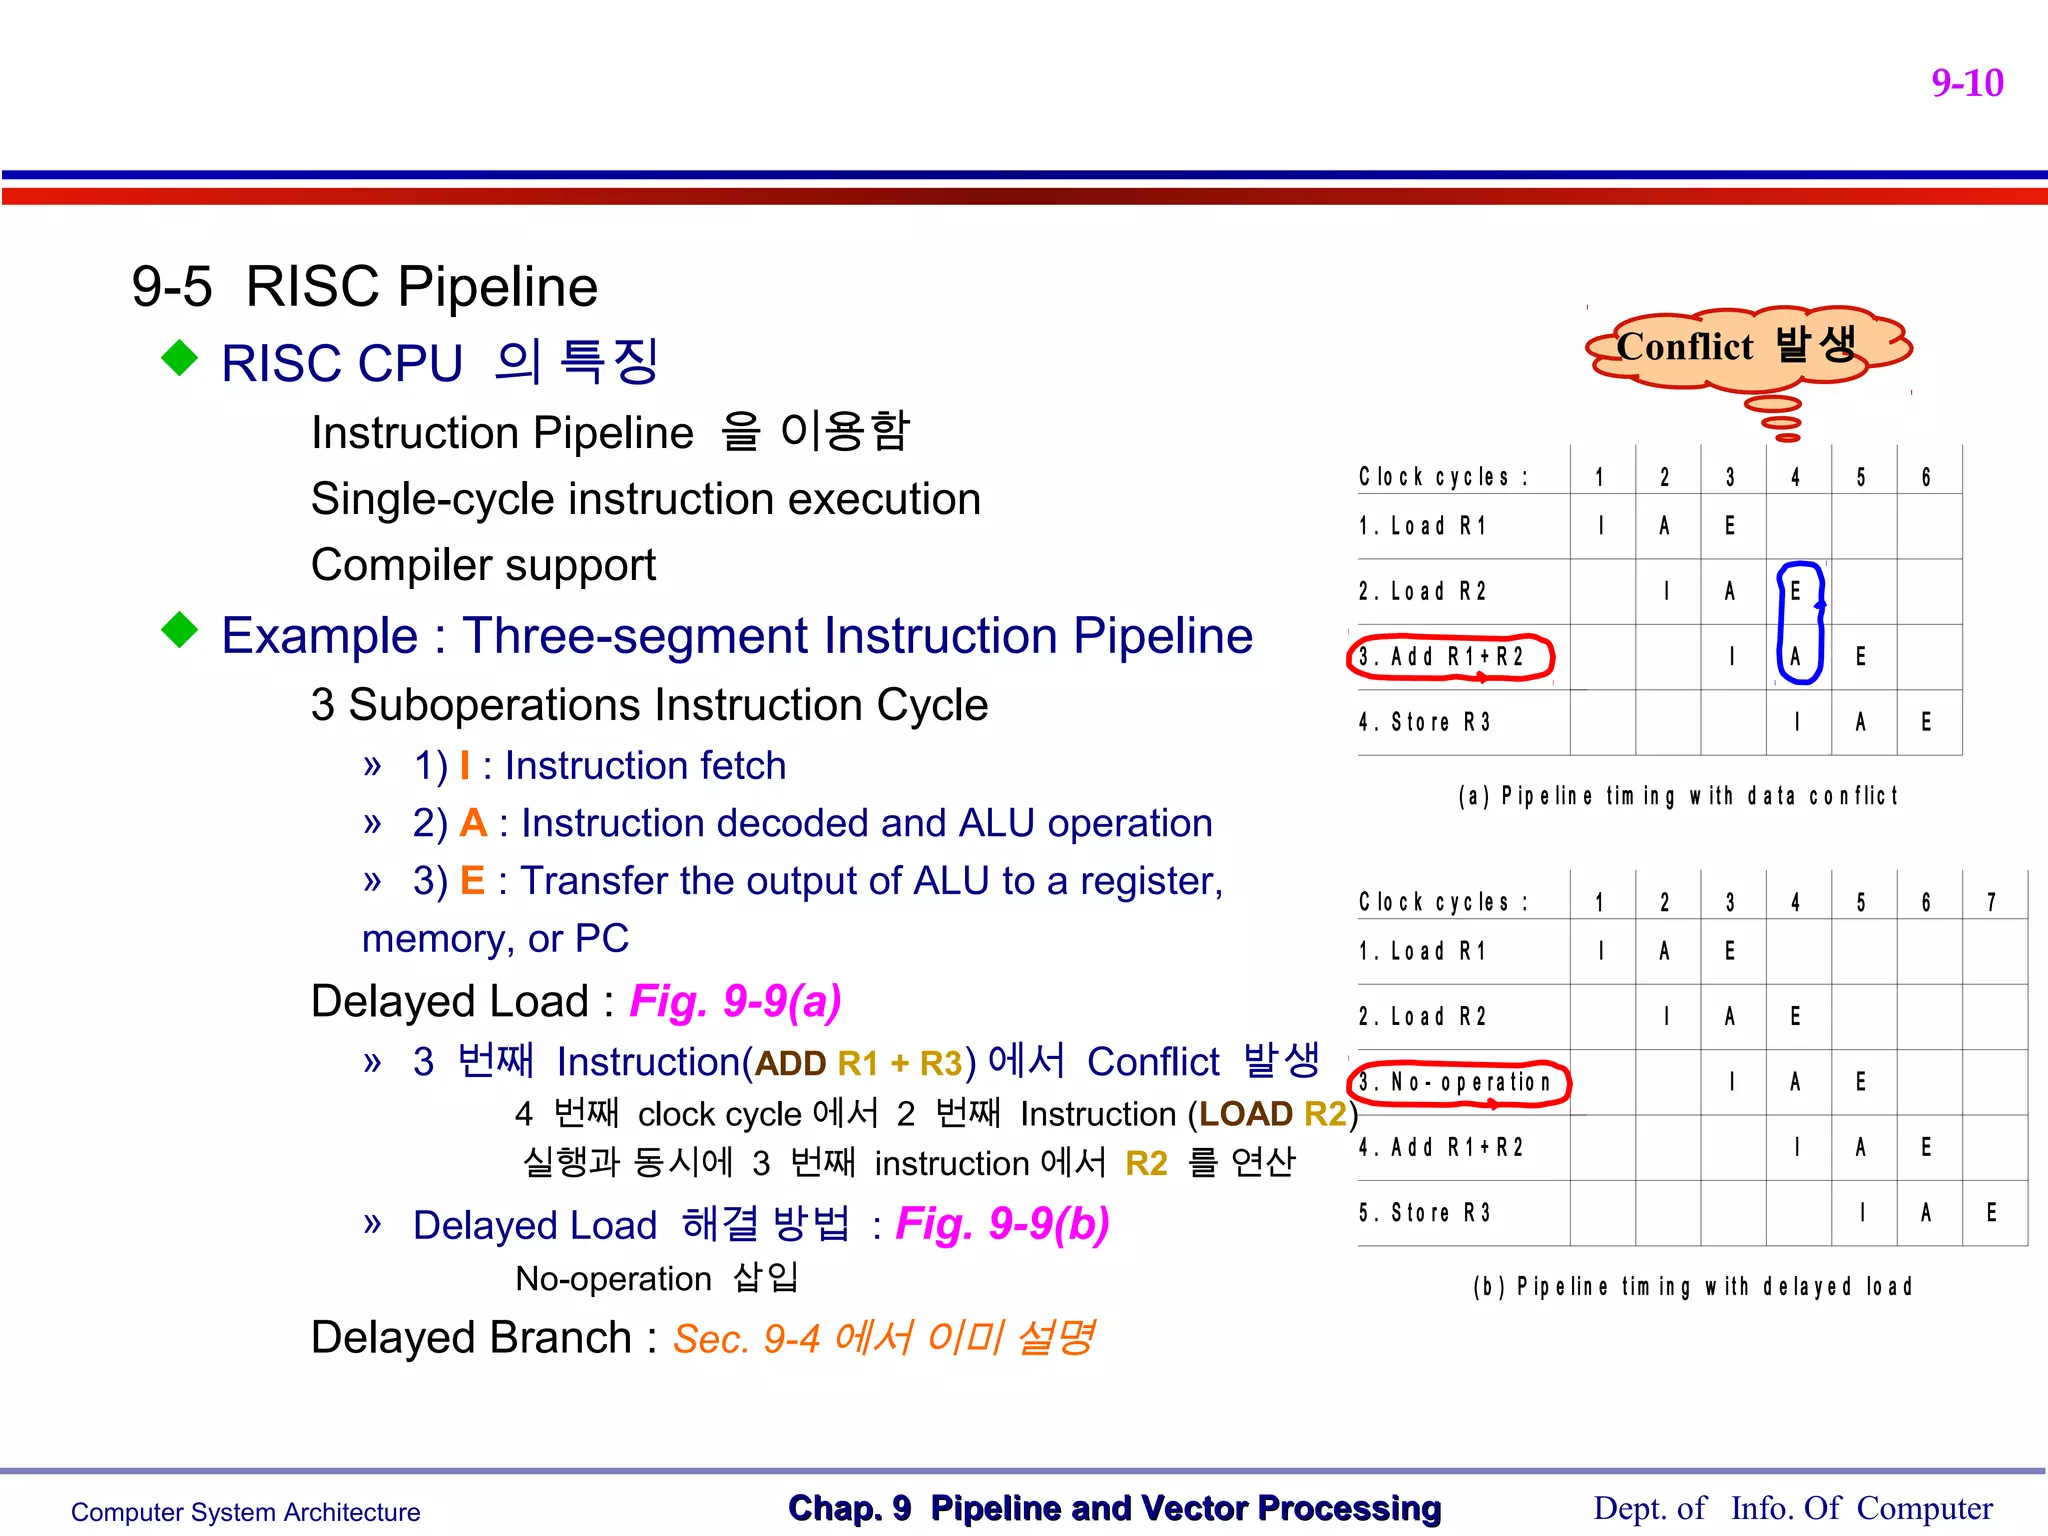The image size is (2048, 1536).
Task: Click the 'Delayed Branch :' text
Action: tap(484, 1338)
